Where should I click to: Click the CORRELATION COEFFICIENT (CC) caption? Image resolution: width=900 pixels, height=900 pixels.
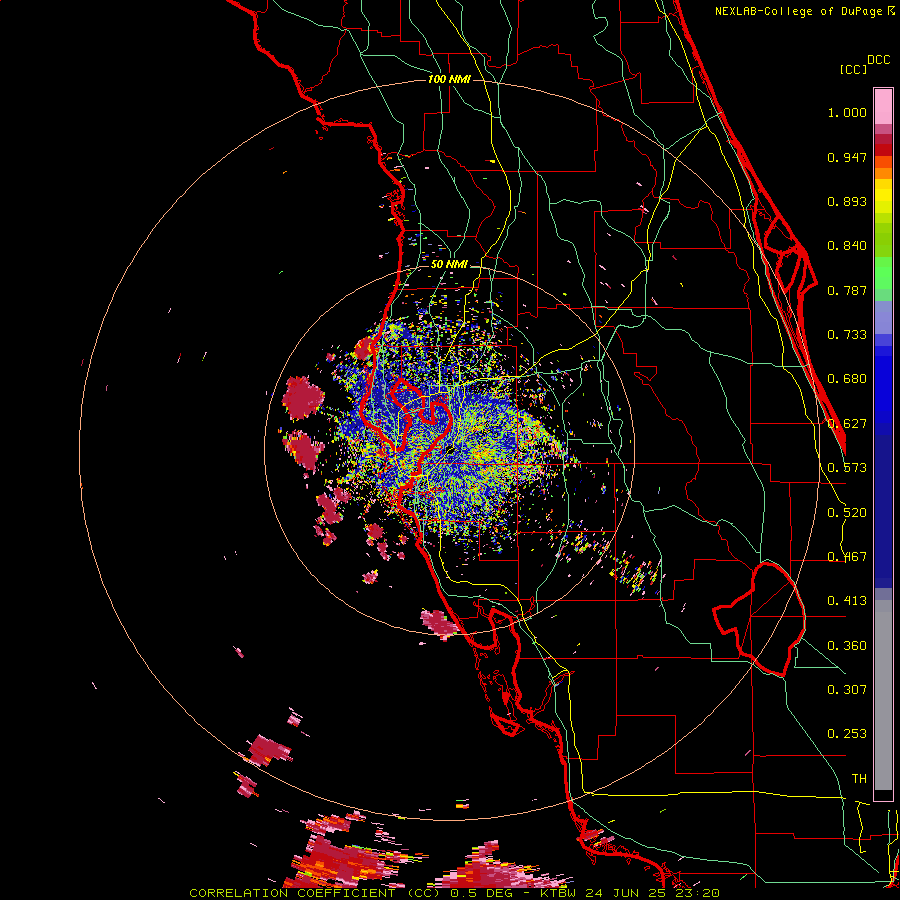pos(315,893)
